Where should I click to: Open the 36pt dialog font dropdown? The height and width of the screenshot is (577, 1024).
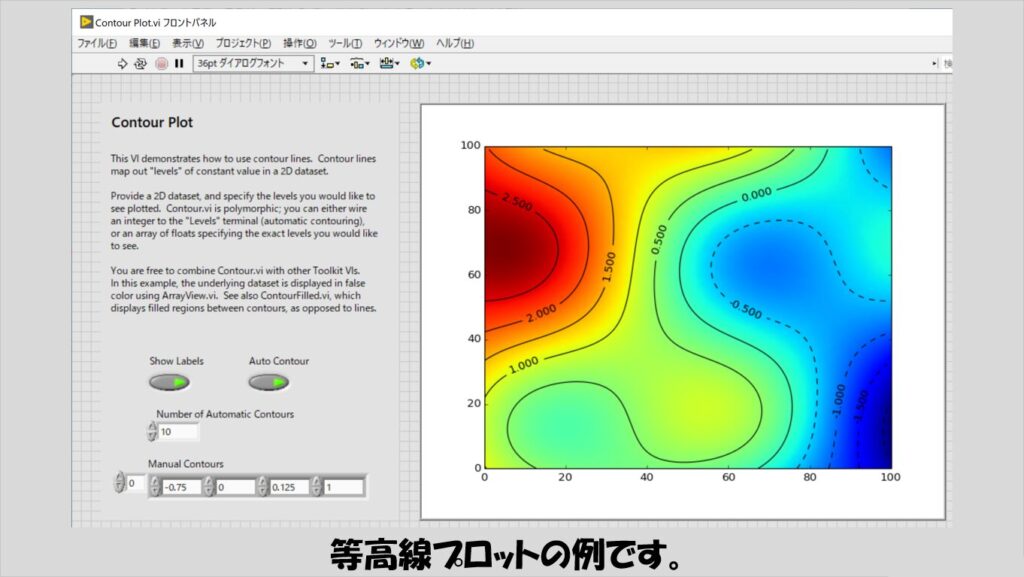pos(254,63)
